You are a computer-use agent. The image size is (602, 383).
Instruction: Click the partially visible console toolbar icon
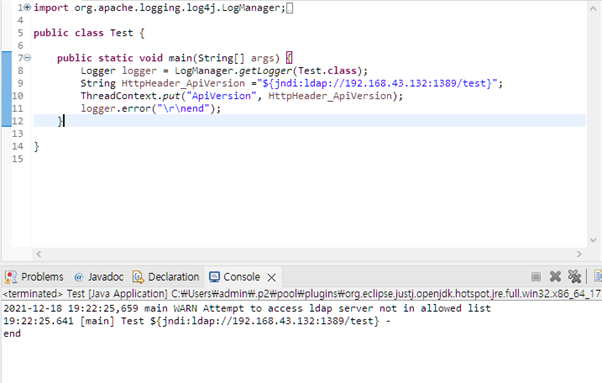(x=598, y=276)
